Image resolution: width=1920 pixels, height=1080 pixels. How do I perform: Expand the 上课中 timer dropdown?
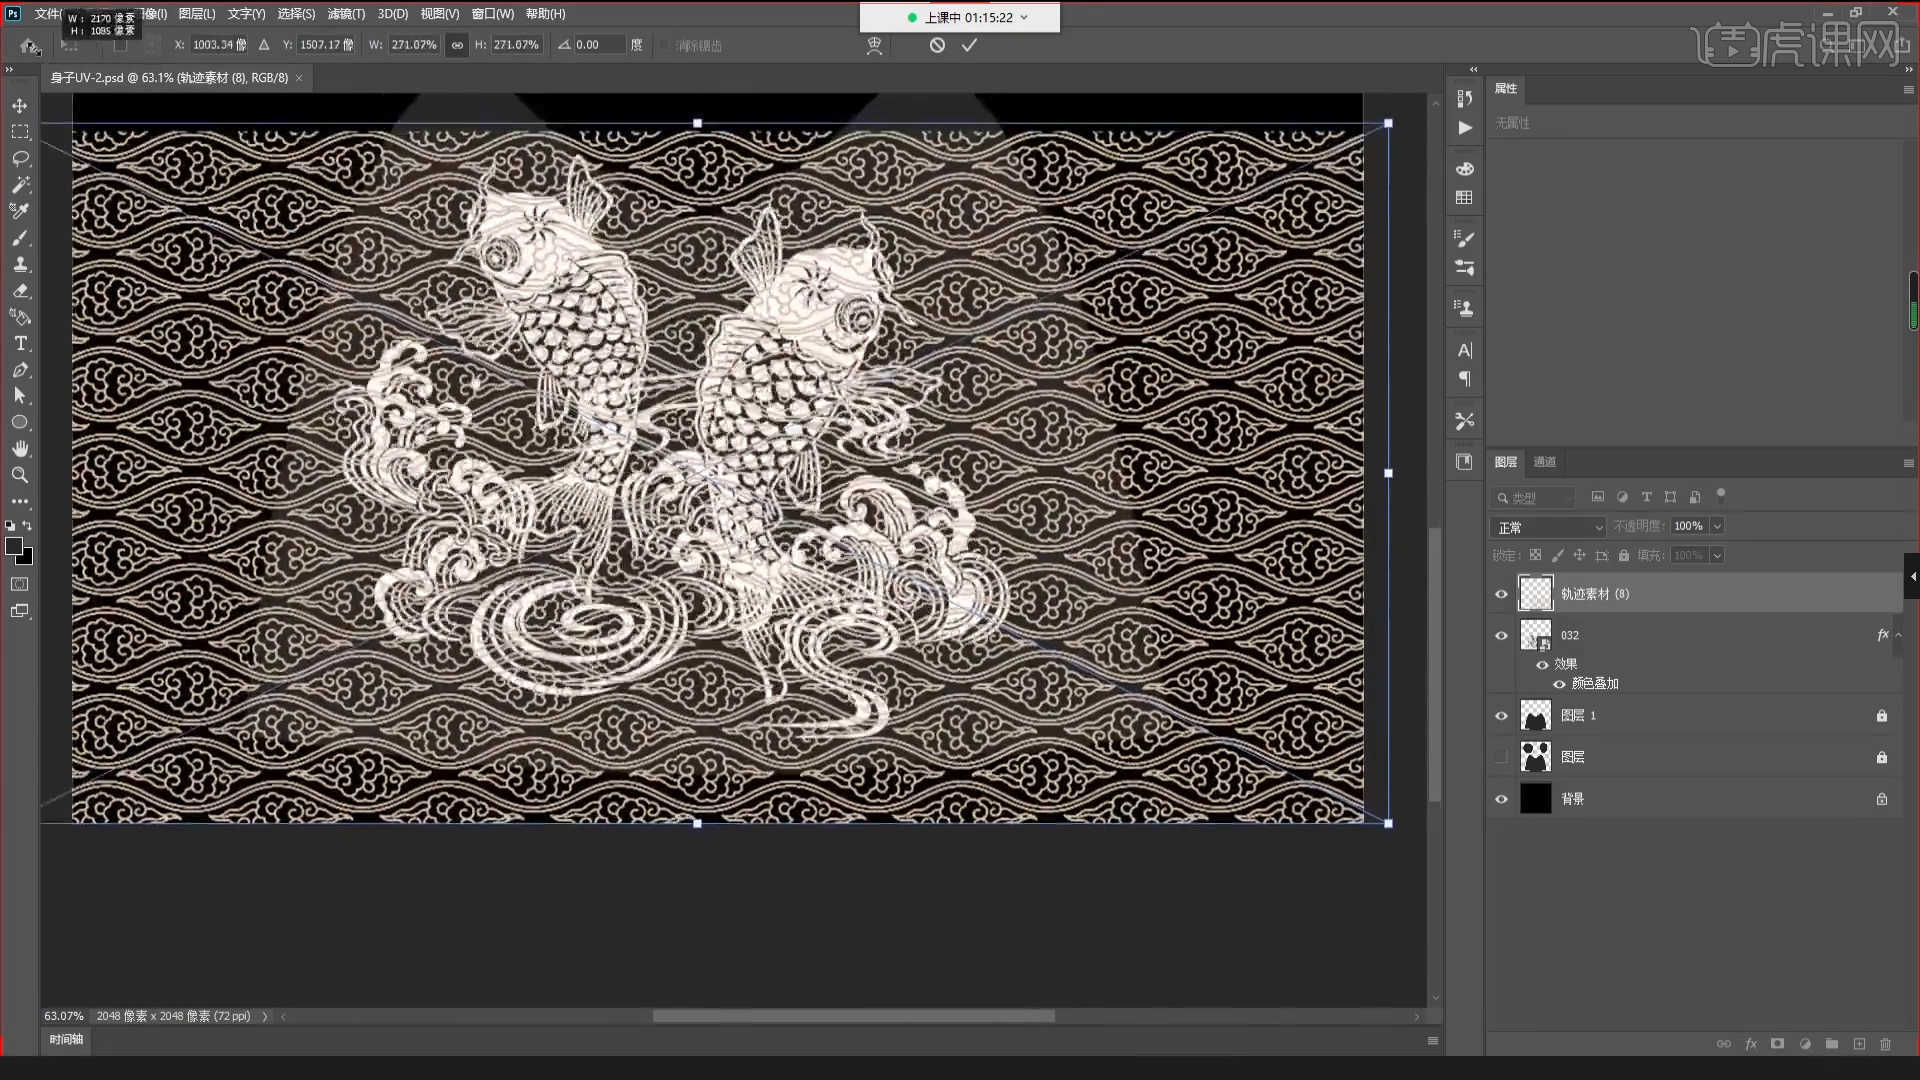[x=1024, y=17]
